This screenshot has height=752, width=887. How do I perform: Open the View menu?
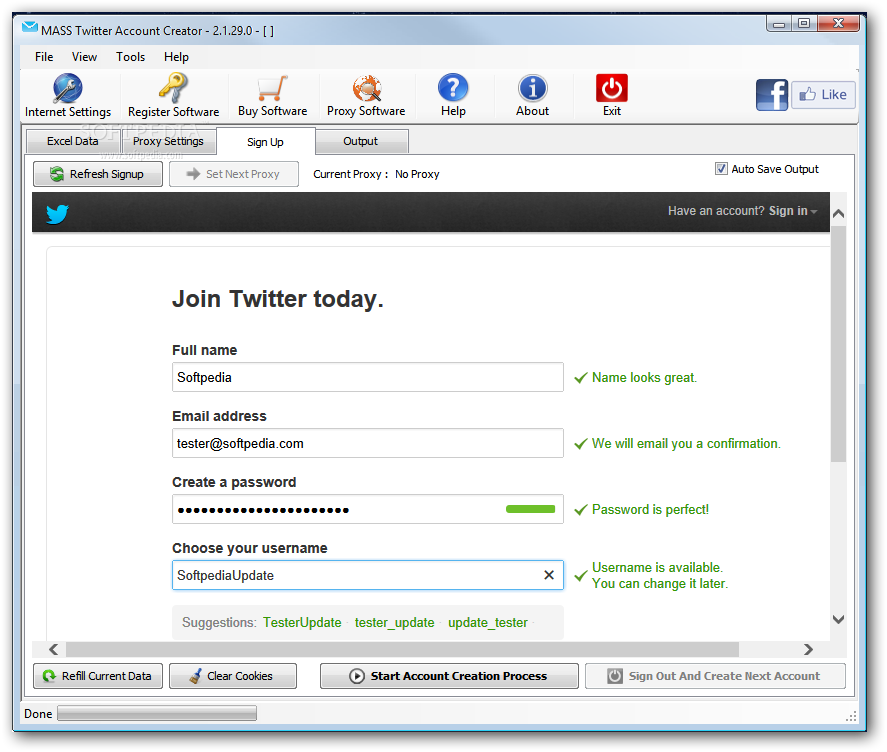84,57
